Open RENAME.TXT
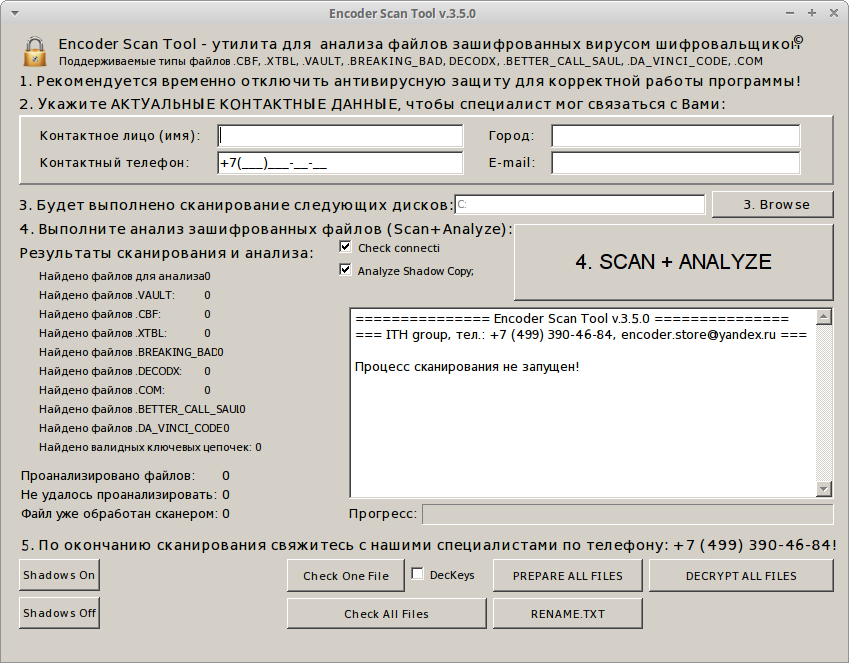This screenshot has height=663, width=849. click(567, 613)
